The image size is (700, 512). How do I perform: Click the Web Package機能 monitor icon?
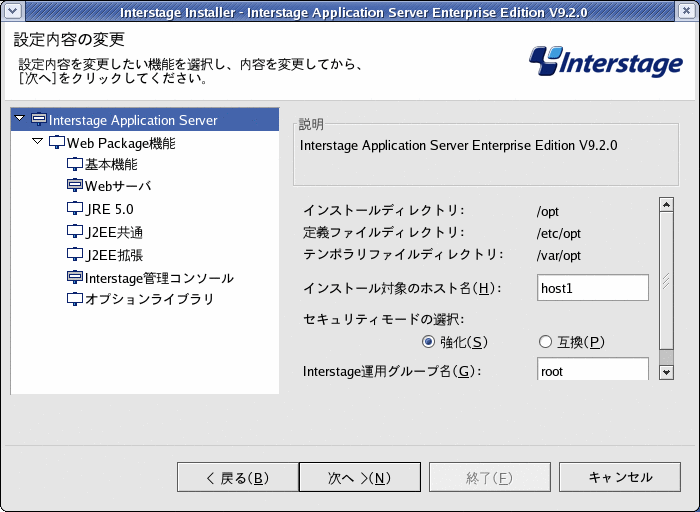pos(57,142)
